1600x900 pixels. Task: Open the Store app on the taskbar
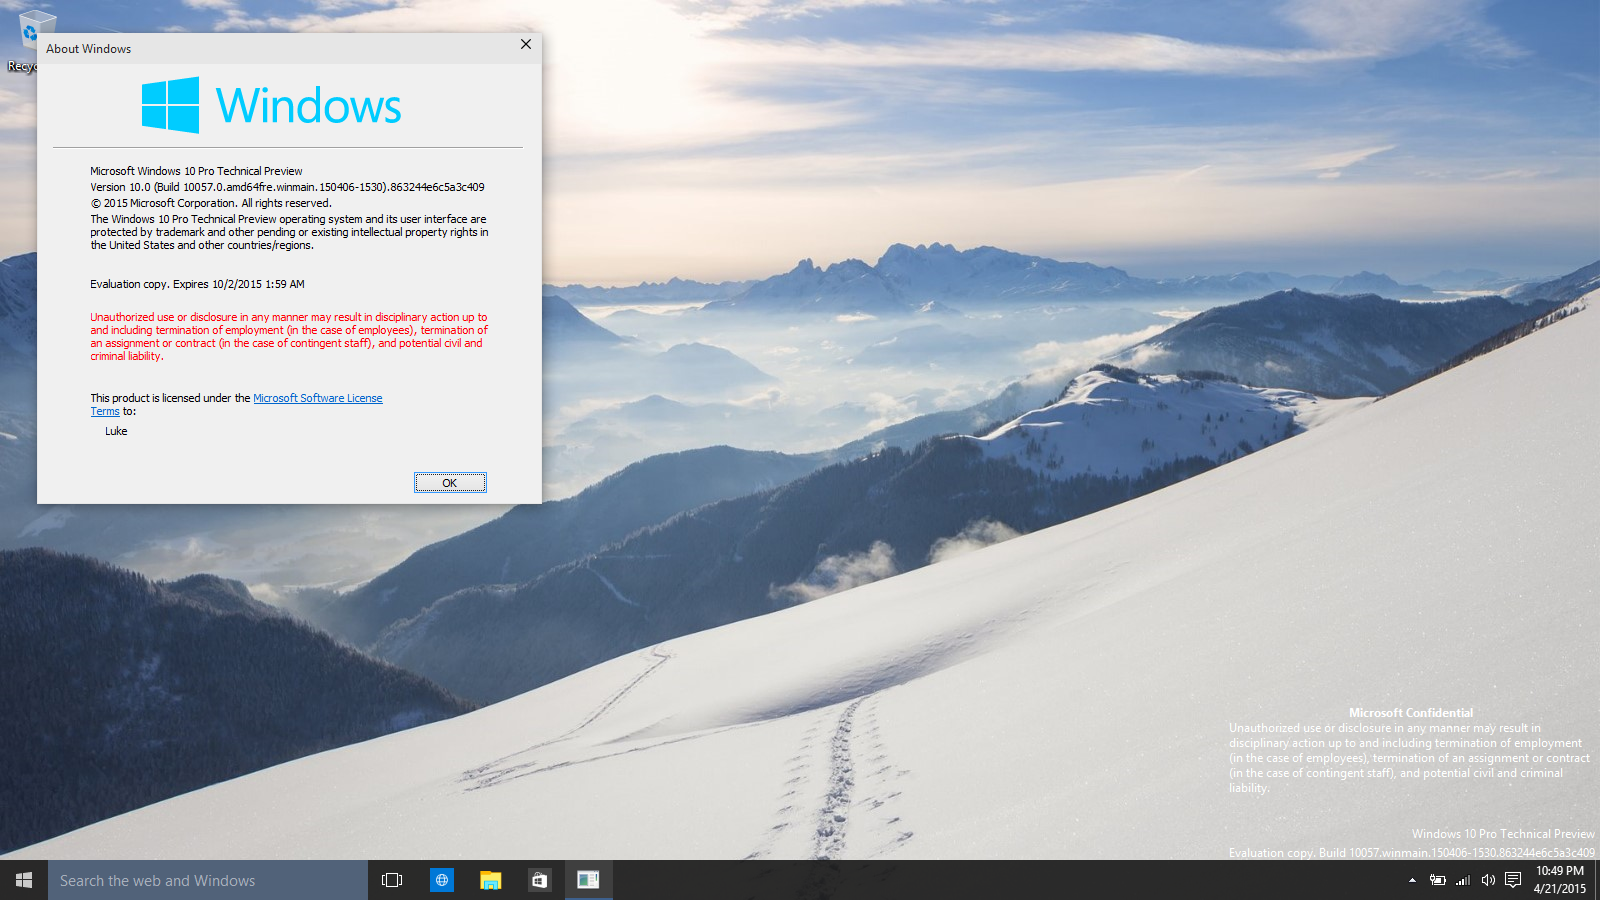[539, 880]
